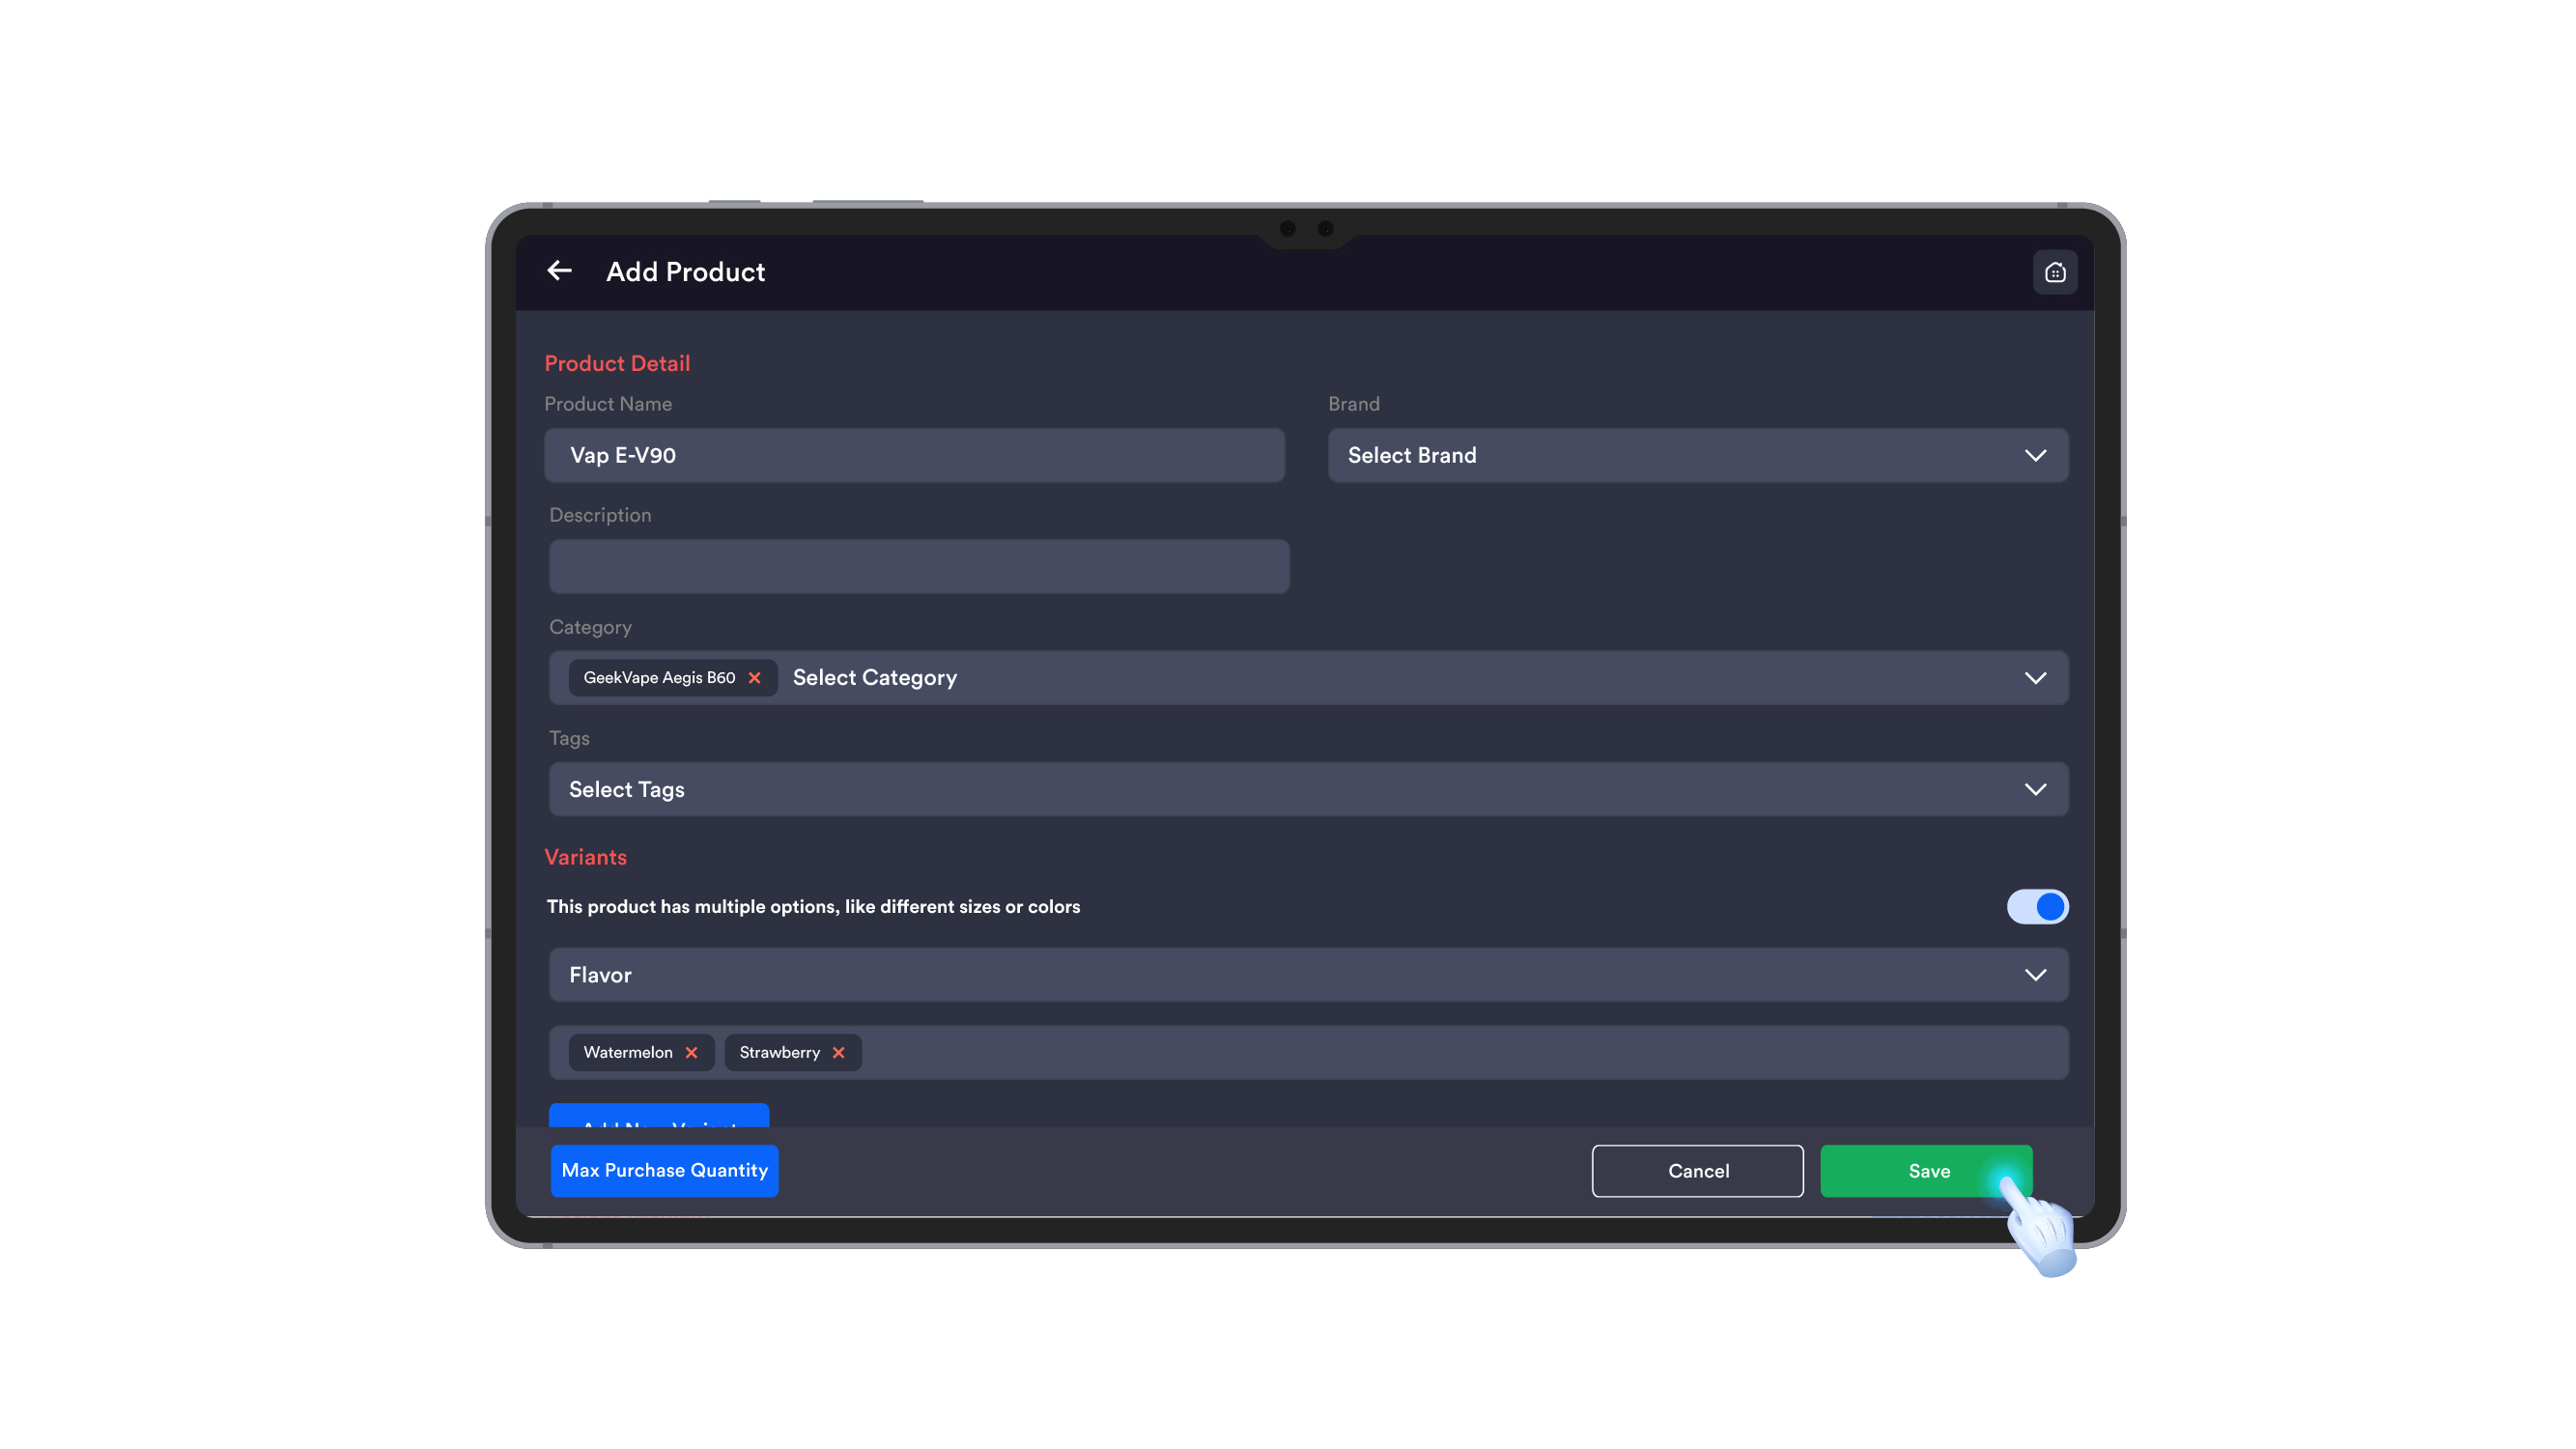Click the empty Description field

[x=918, y=567]
